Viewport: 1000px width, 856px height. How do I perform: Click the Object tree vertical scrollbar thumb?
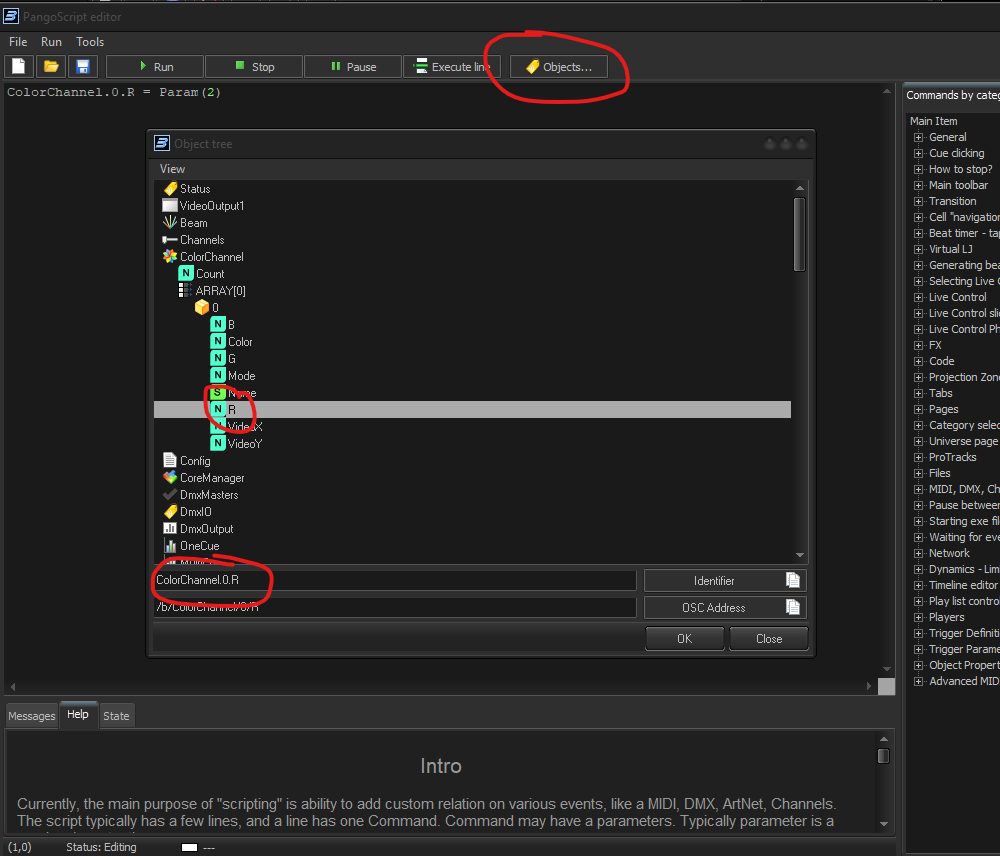799,234
